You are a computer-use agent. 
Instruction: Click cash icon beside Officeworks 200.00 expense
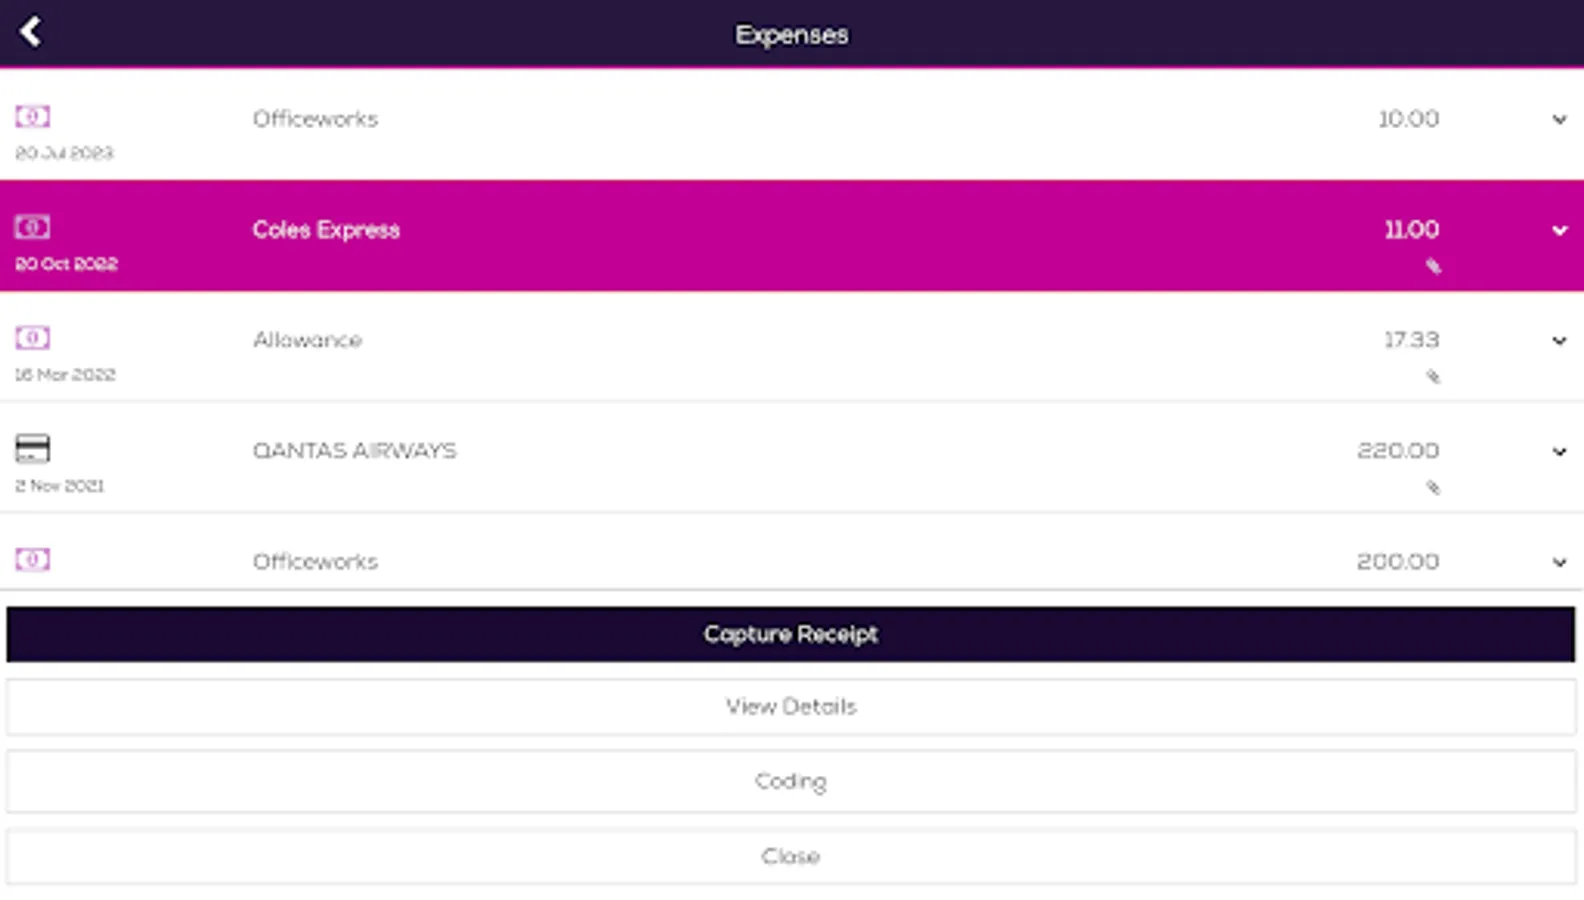pyautogui.click(x=32, y=560)
